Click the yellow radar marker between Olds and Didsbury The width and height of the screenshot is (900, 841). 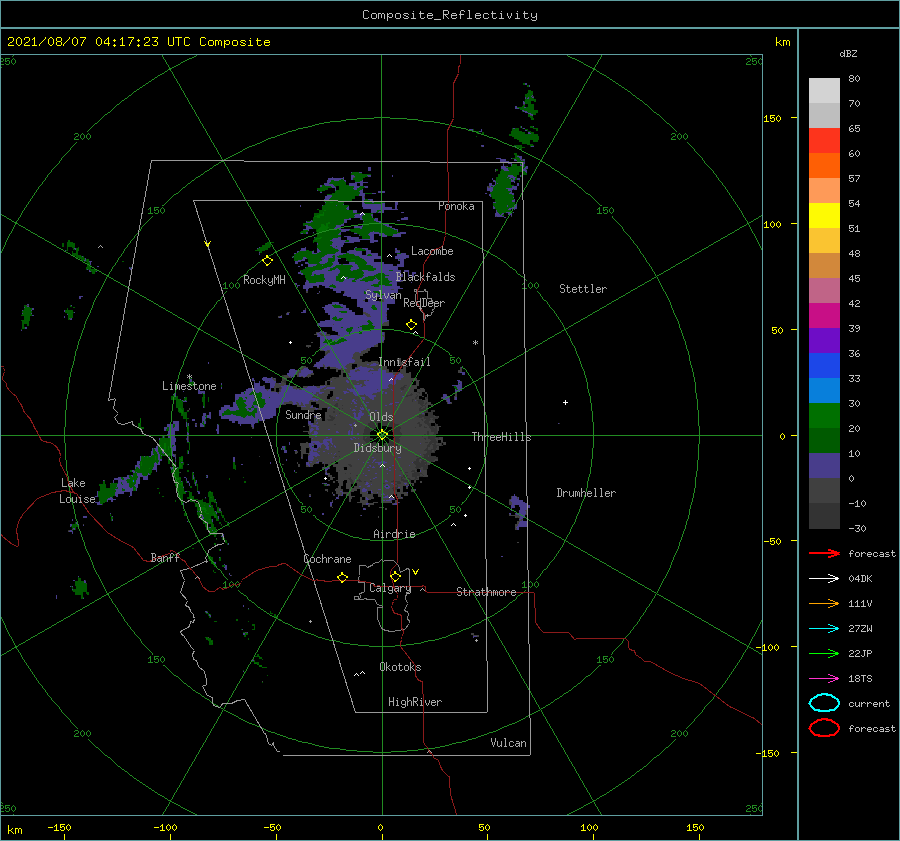click(382, 435)
